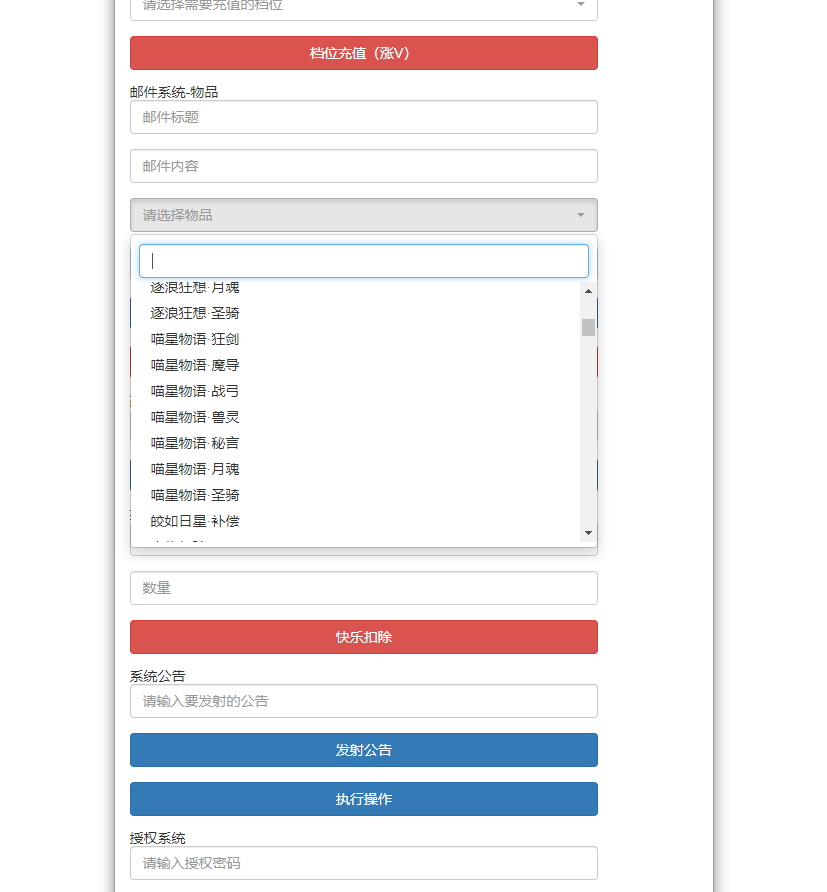Viewport: 827px width, 892px height.
Task: Pick the 喵星物语·魔导 option
Action: click(195, 365)
